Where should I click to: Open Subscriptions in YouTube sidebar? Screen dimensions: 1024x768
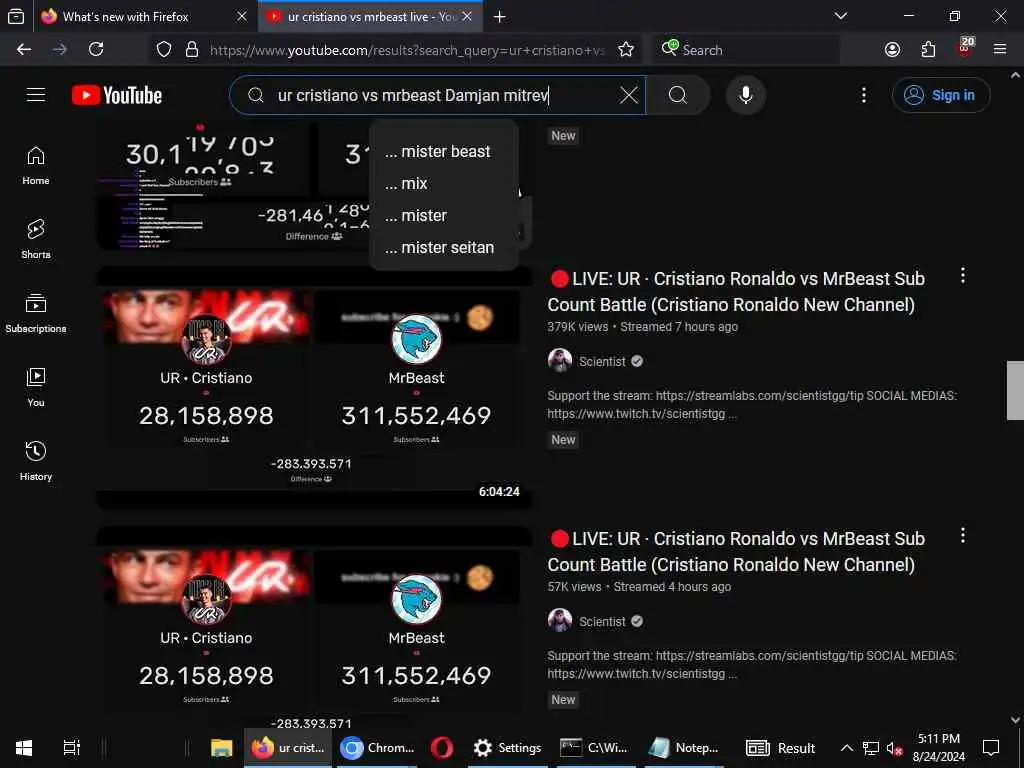[x=36, y=313]
